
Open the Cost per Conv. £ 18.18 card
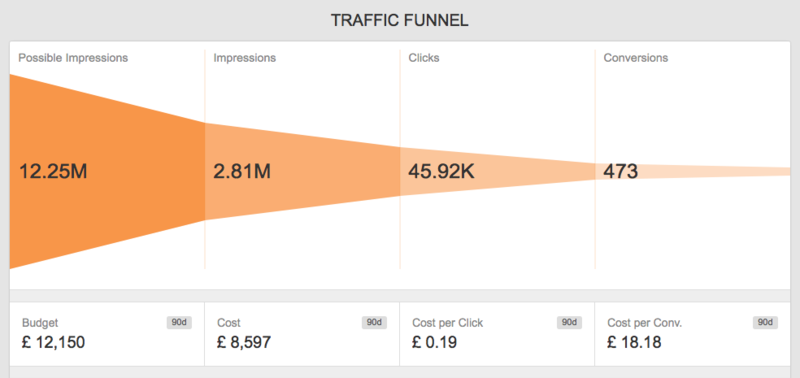tap(693, 334)
